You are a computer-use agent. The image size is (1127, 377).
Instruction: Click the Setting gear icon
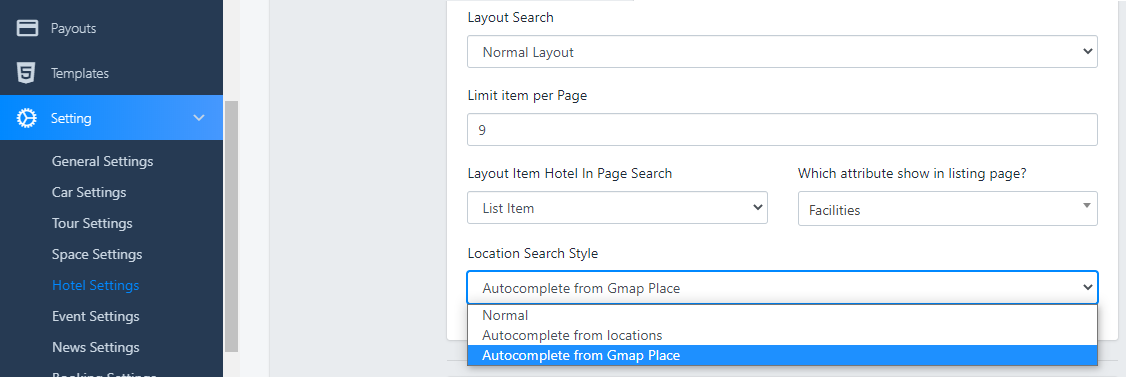point(27,118)
